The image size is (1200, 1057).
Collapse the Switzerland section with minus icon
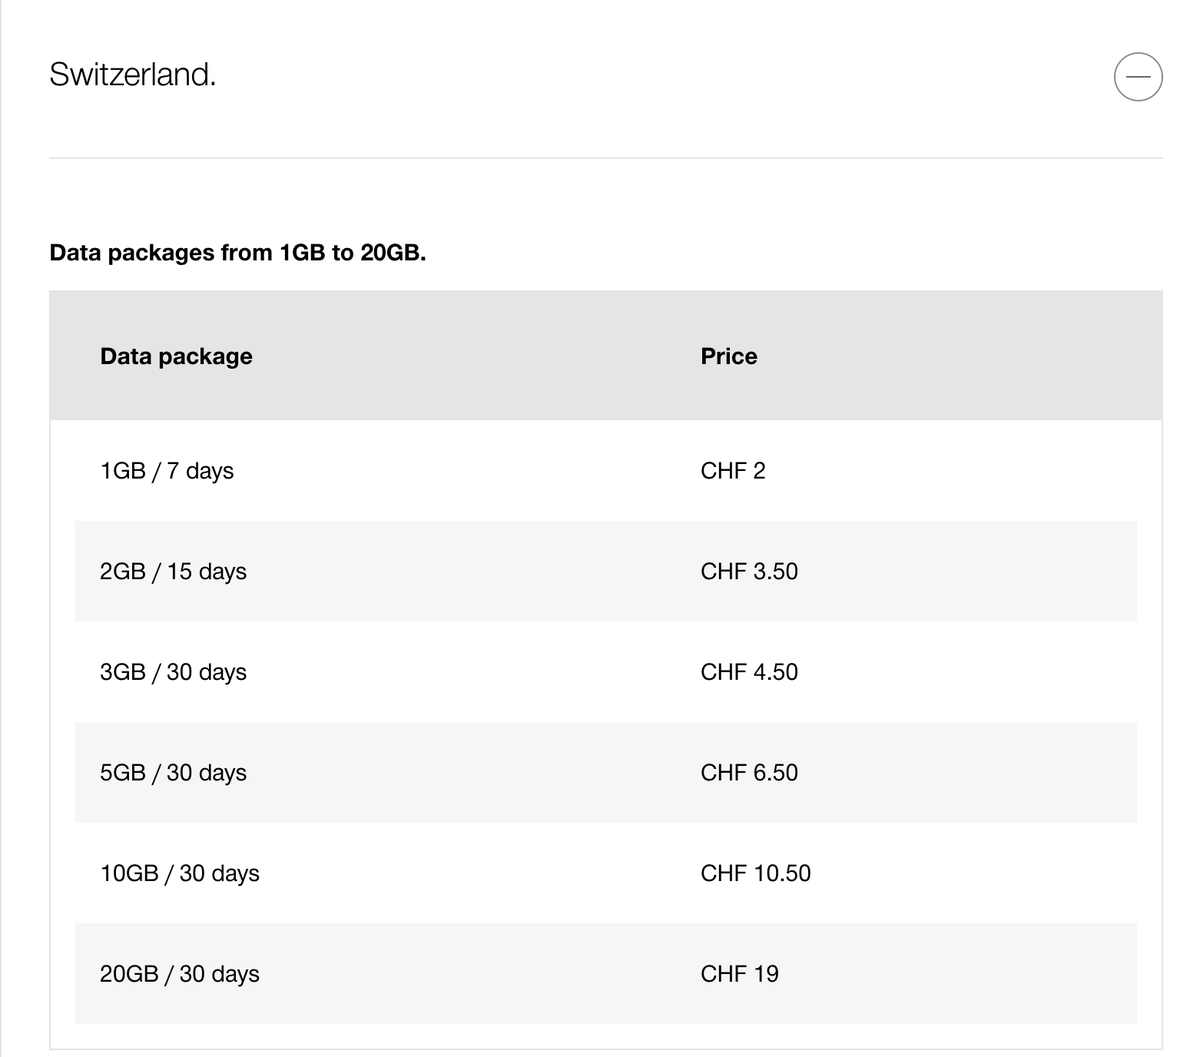click(1138, 76)
